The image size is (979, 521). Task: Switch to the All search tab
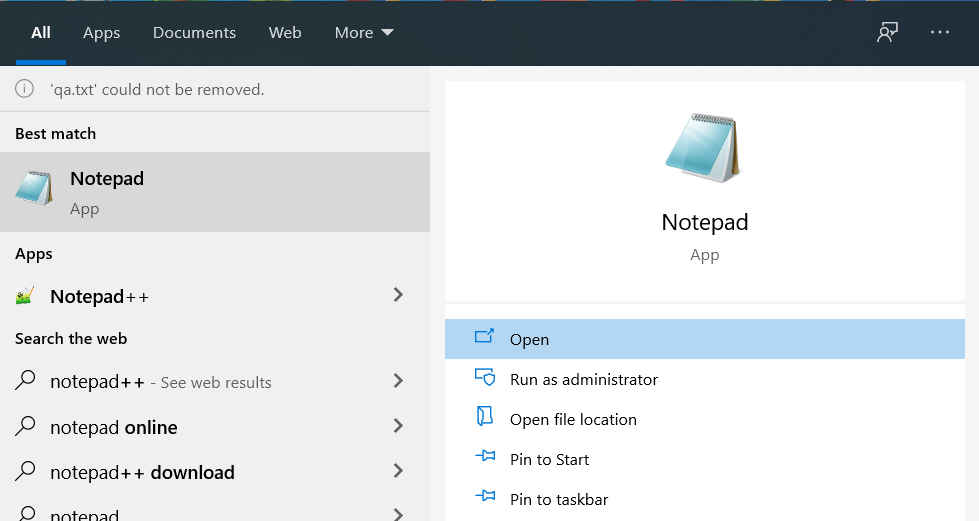[41, 32]
